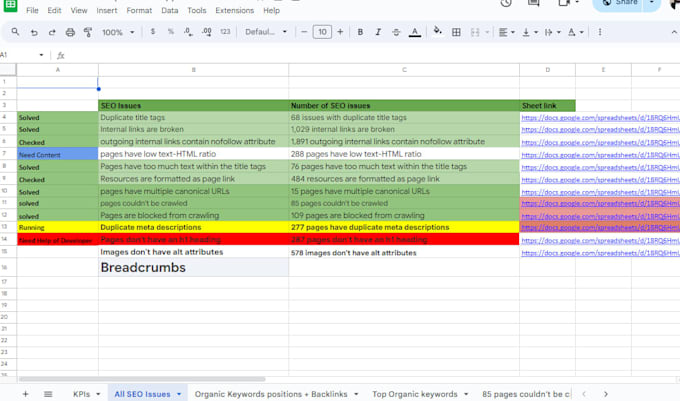Image resolution: width=680 pixels, height=401 pixels.
Task: Open the Format menu
Action: click(139, 10)
